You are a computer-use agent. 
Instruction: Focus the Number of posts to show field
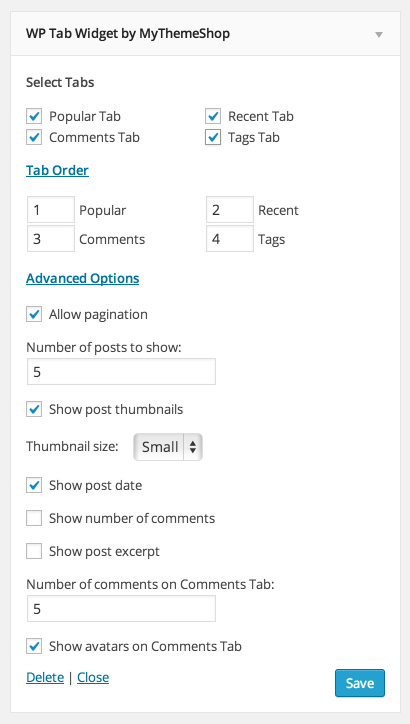pos(121,372)
